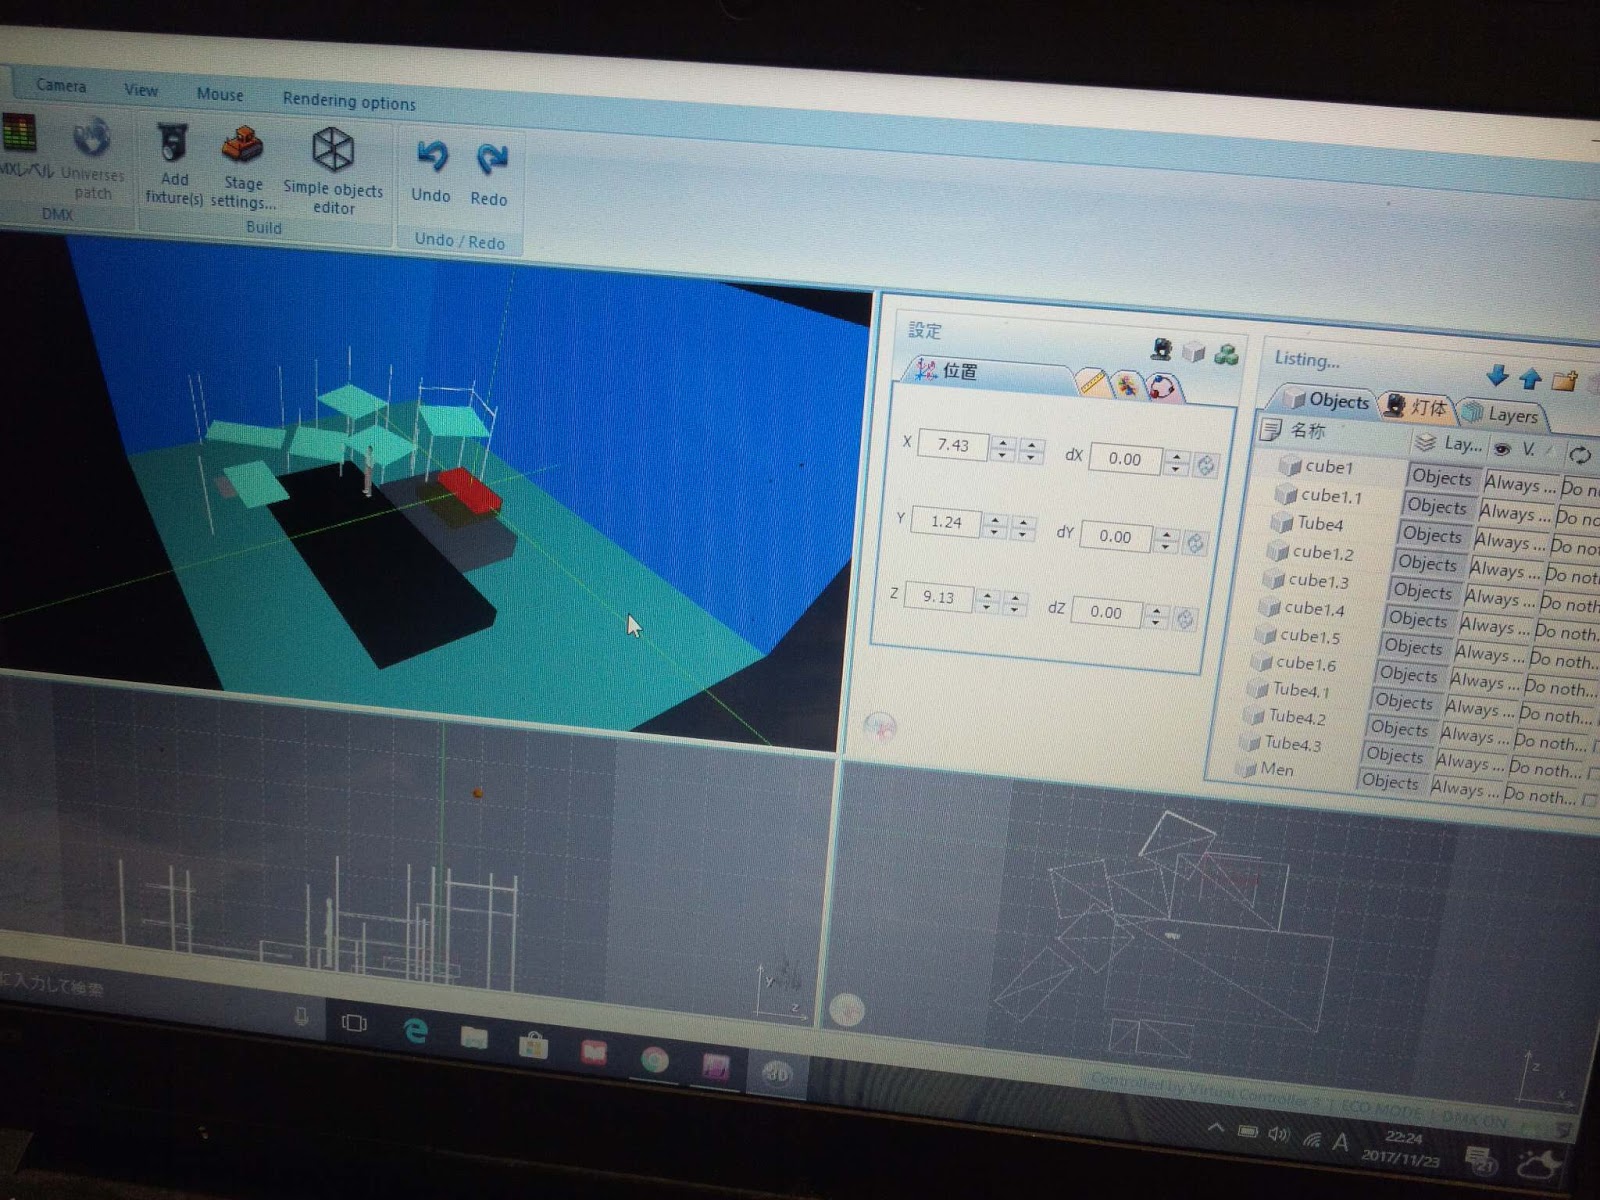
Task: Click the stepper directly beside Z value 9.13
Action: (x=986, y=601)
